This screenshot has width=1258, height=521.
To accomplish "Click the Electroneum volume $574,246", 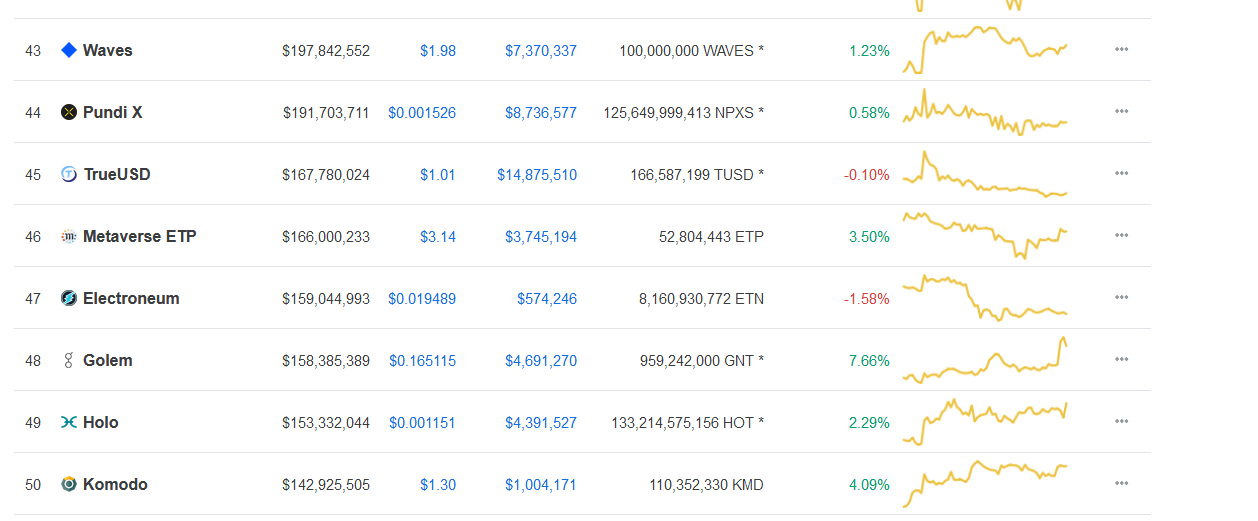I will coord(547,298).
